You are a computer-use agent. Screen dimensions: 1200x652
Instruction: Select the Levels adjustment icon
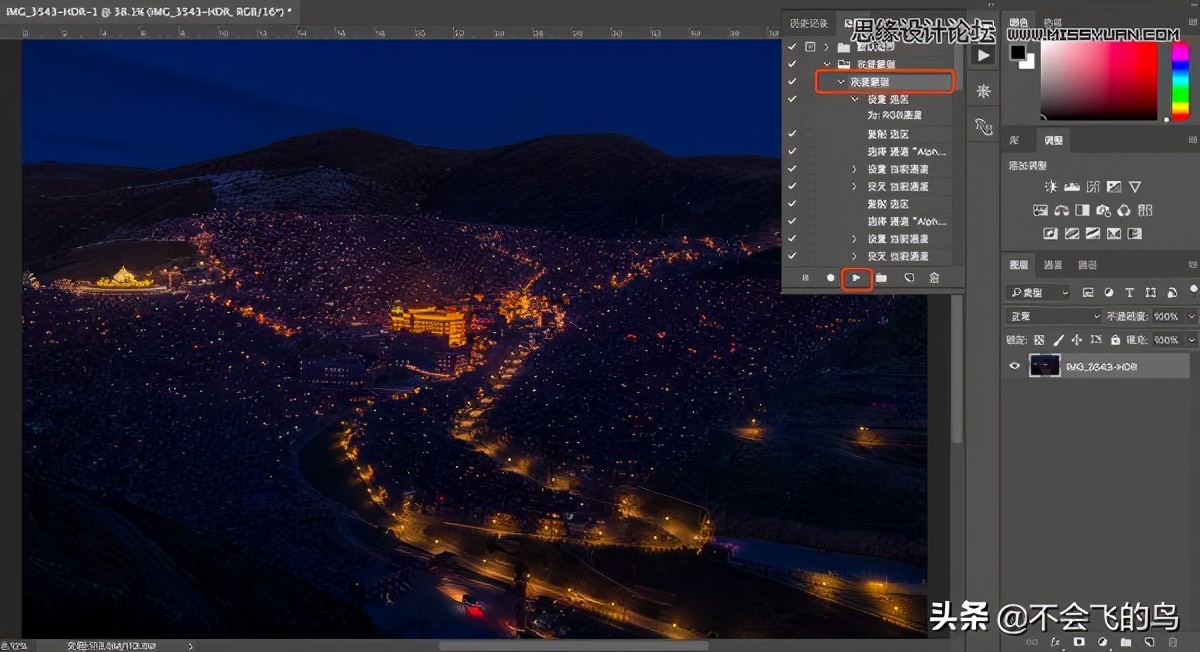(1072, 187)
